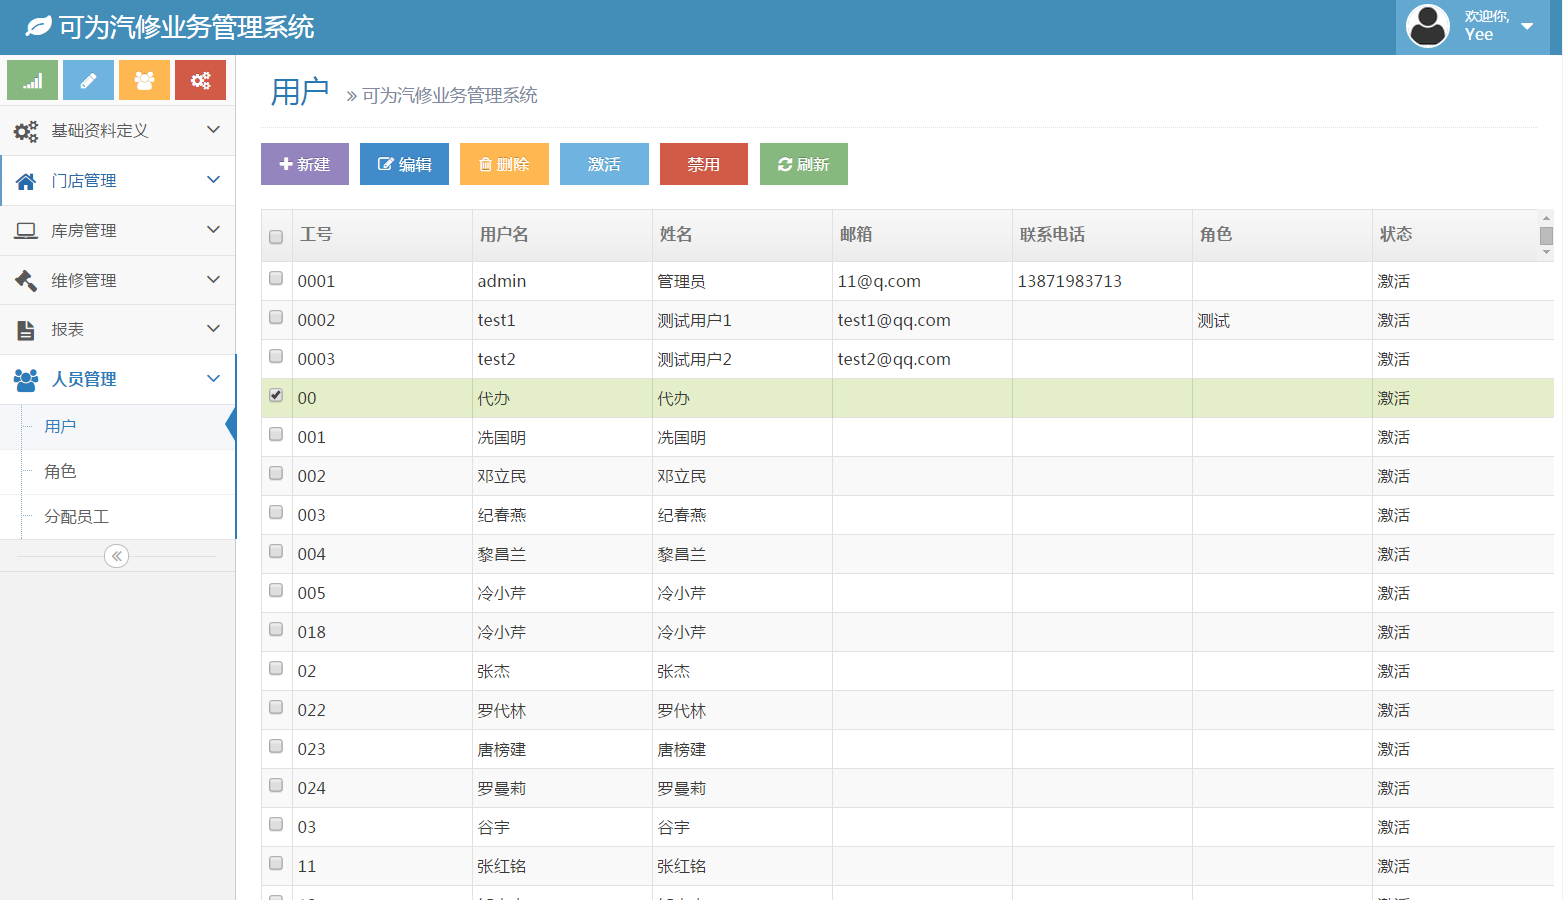Click the leaf logo in the header

(38, 27)
